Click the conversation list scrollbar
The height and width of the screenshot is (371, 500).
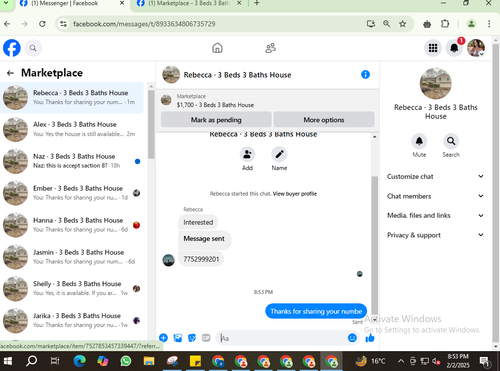(x=151, y=124)
